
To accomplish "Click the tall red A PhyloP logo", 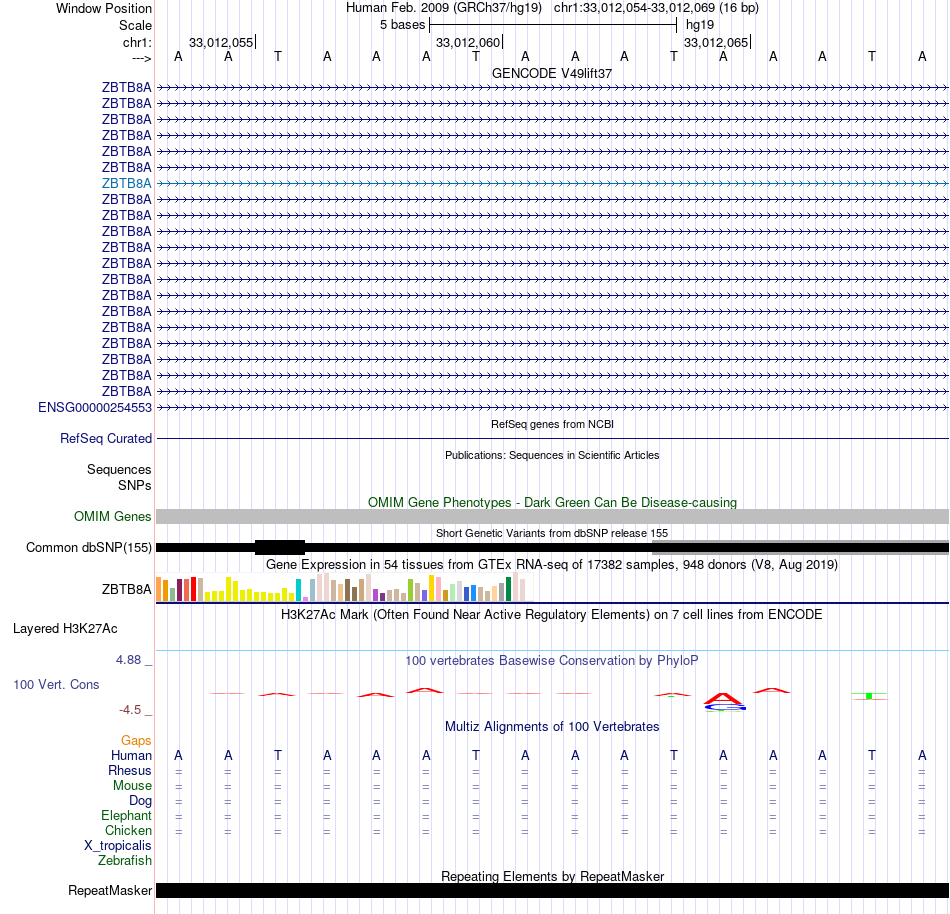I will 724,698.
